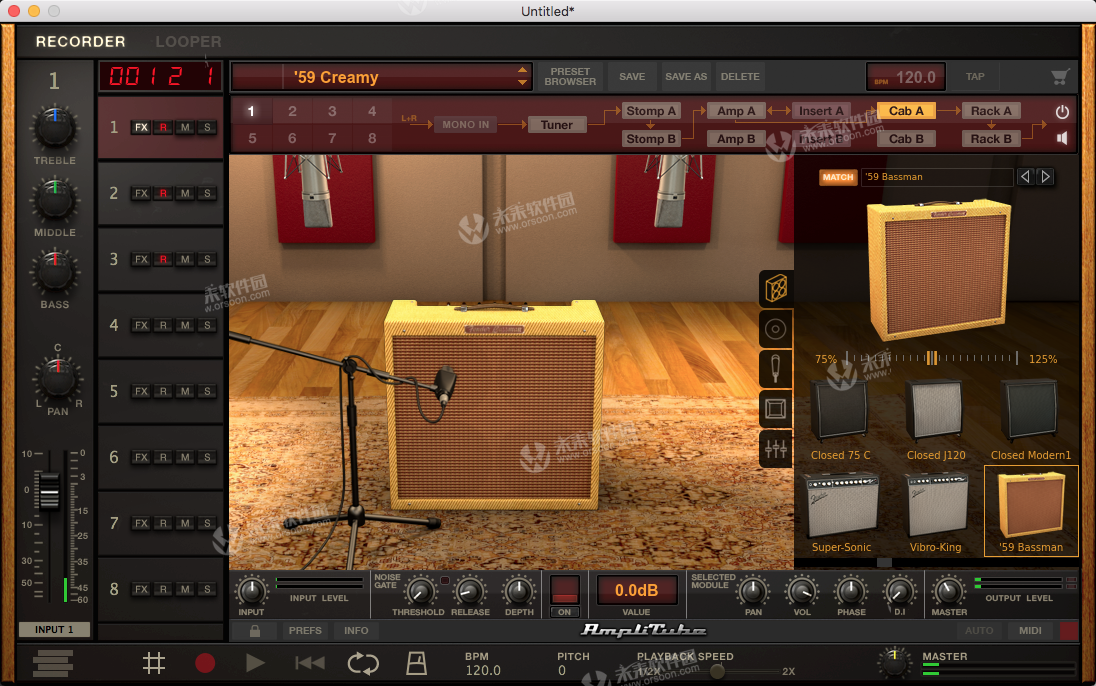
Task: Select the Cab A module tab
Action: (906, 110)
